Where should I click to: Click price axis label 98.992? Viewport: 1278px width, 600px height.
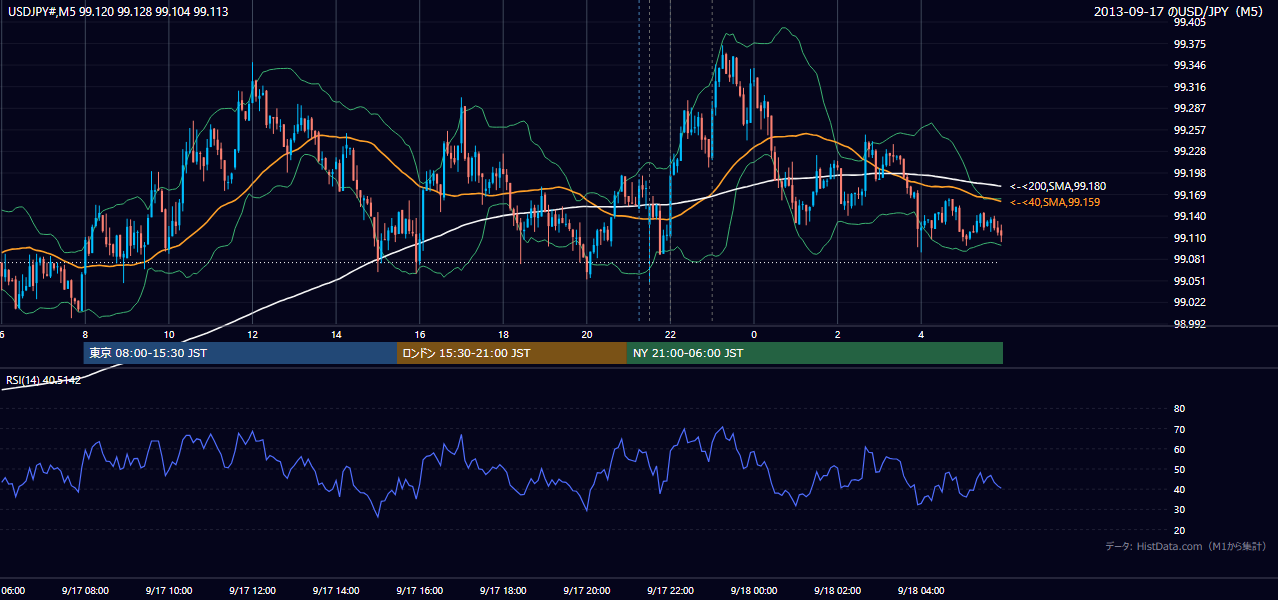(x=1189, y=324)
